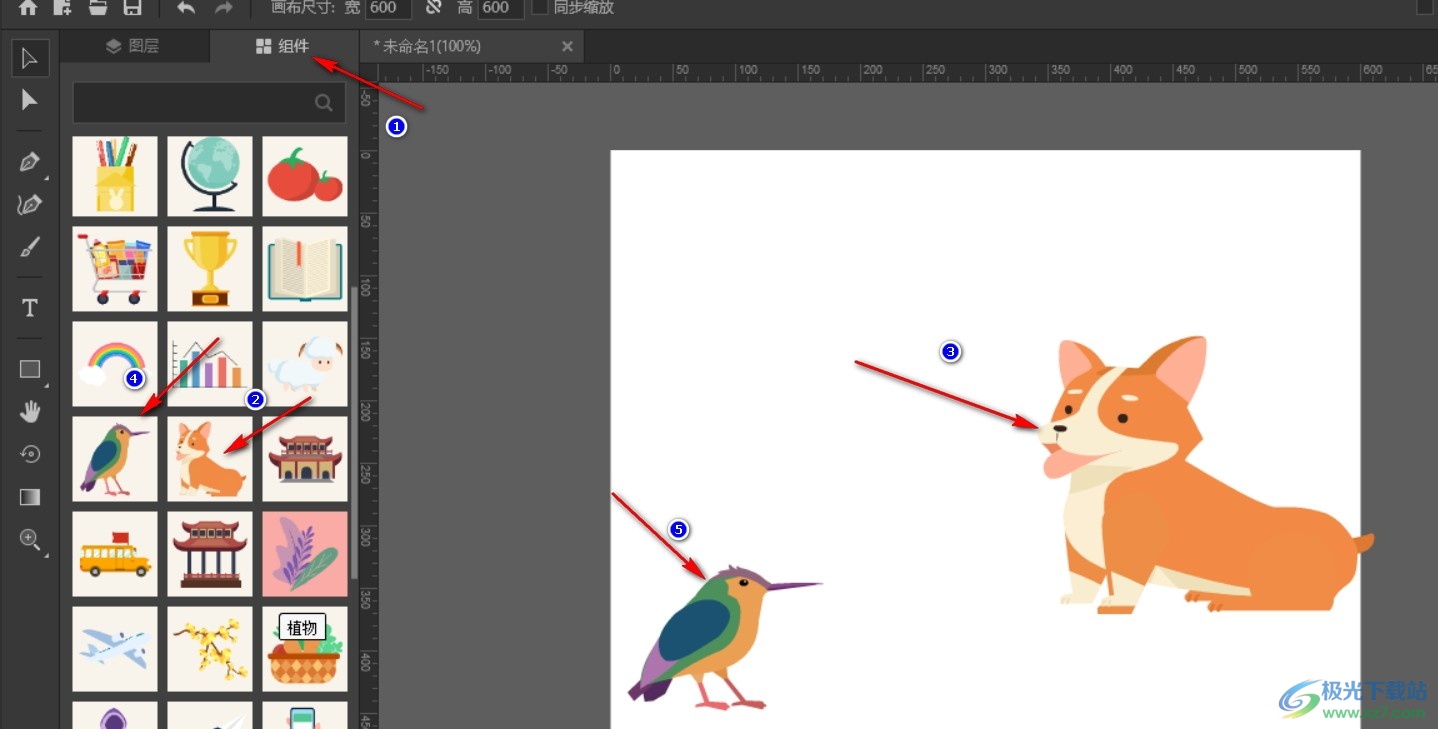The image size is (1438, 729).
Task: Select the Rectangle shape tool
Action: click(30, 370)
